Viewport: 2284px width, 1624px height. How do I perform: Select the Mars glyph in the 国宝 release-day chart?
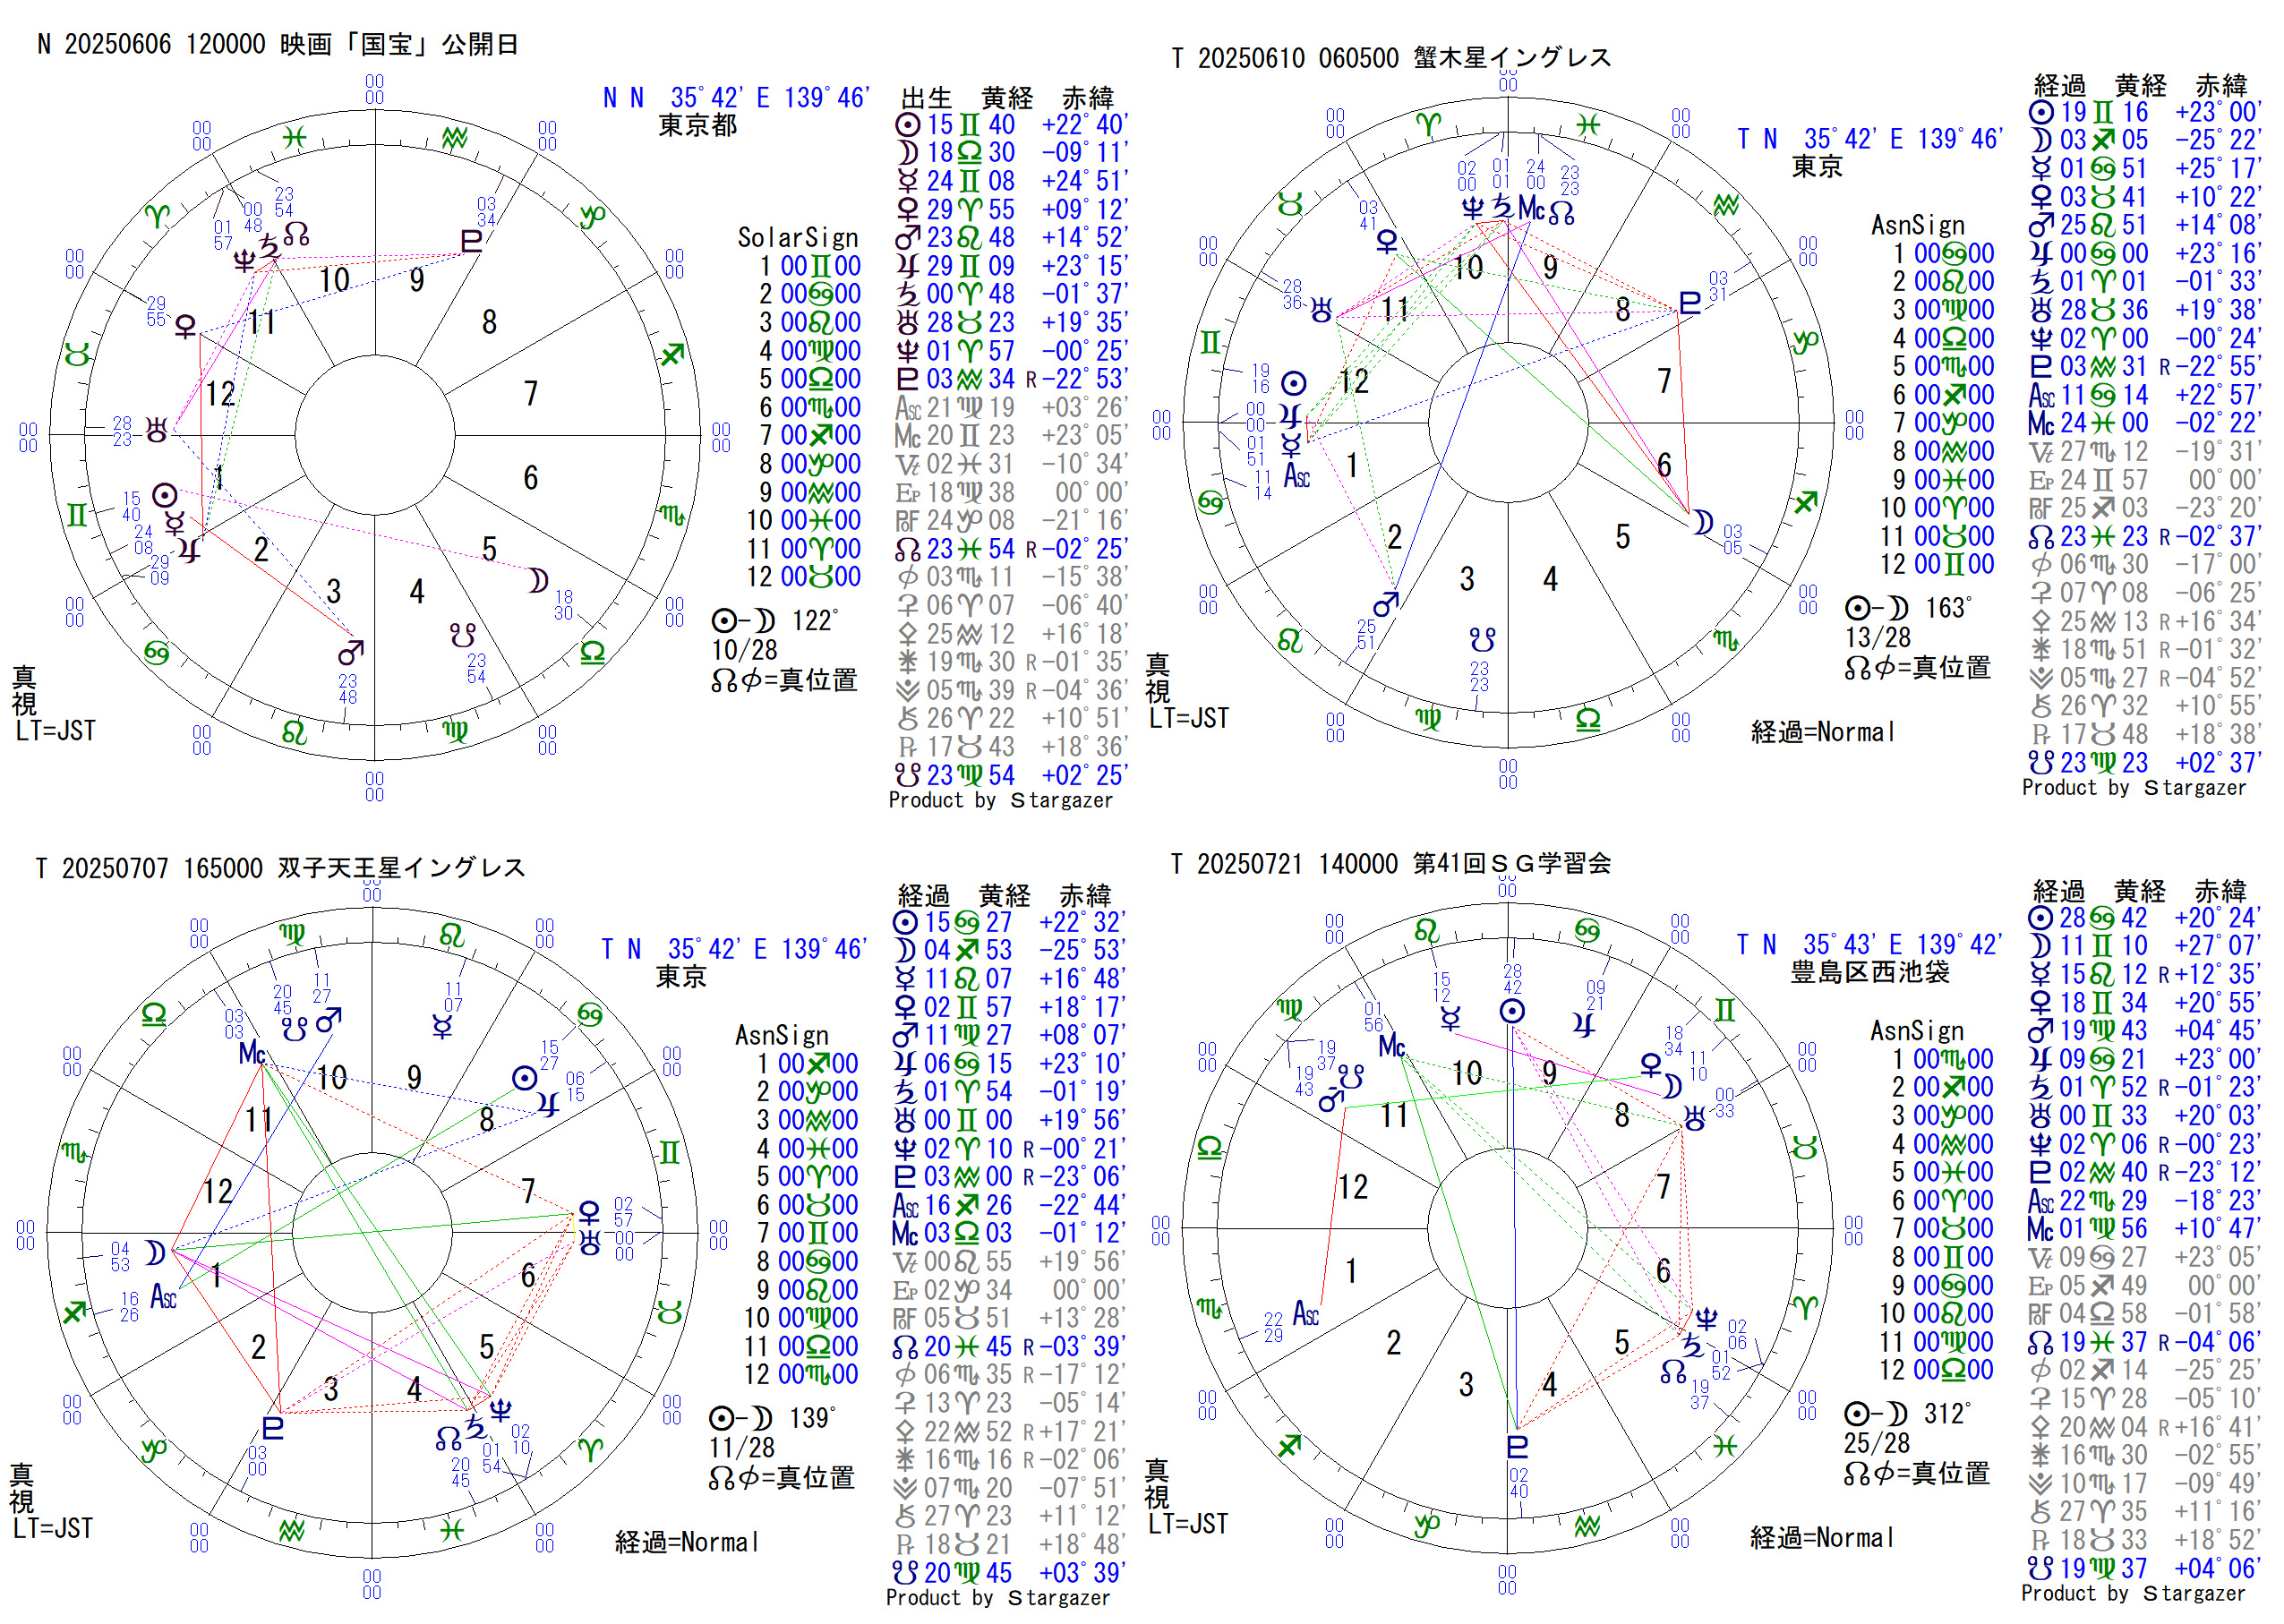(x=350, y=653)
